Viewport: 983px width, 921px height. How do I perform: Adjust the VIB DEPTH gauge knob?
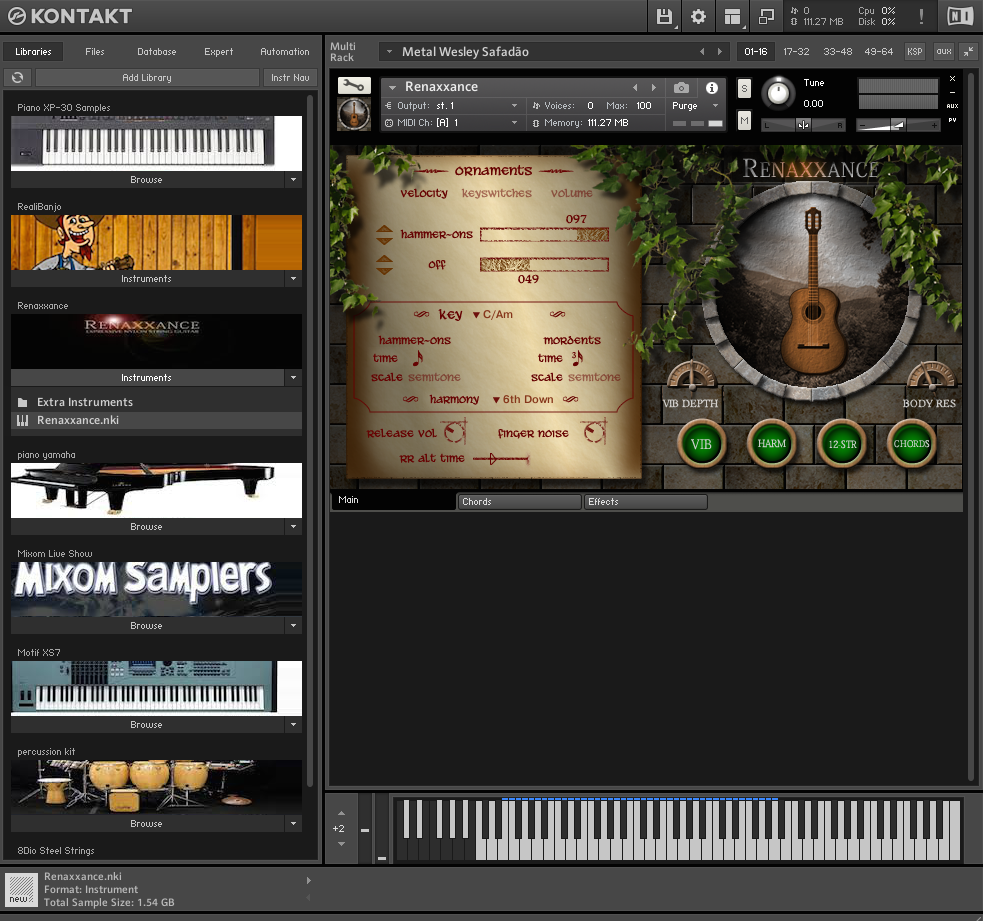tap(691, 375)
